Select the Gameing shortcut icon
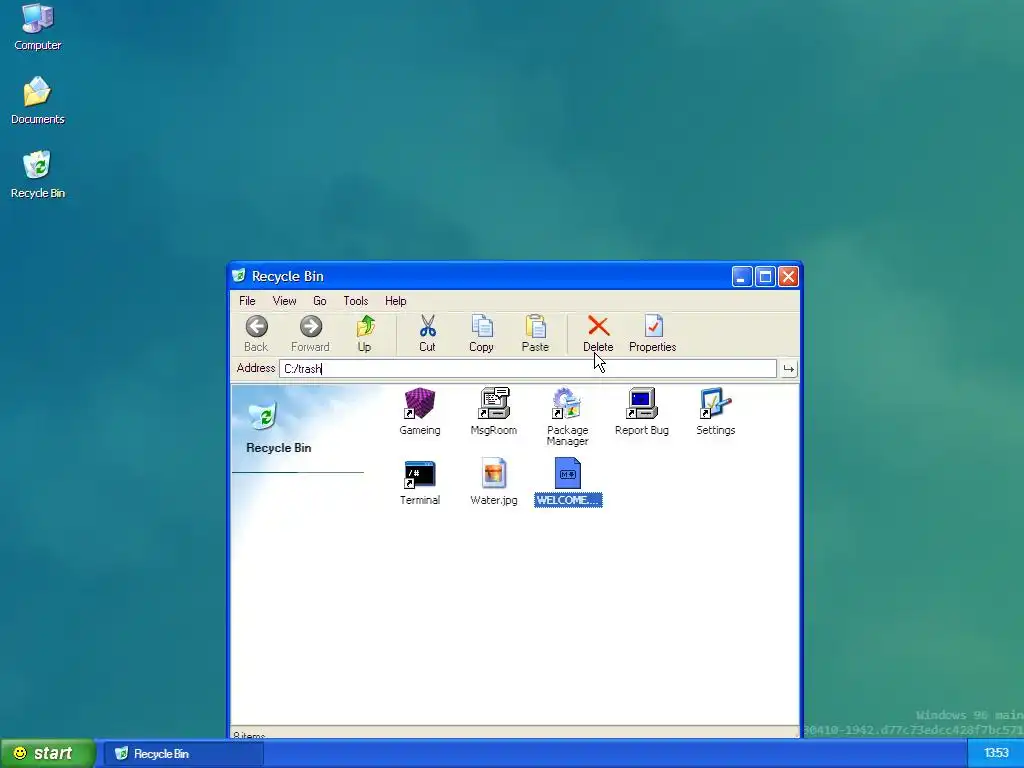 (420, 411)
